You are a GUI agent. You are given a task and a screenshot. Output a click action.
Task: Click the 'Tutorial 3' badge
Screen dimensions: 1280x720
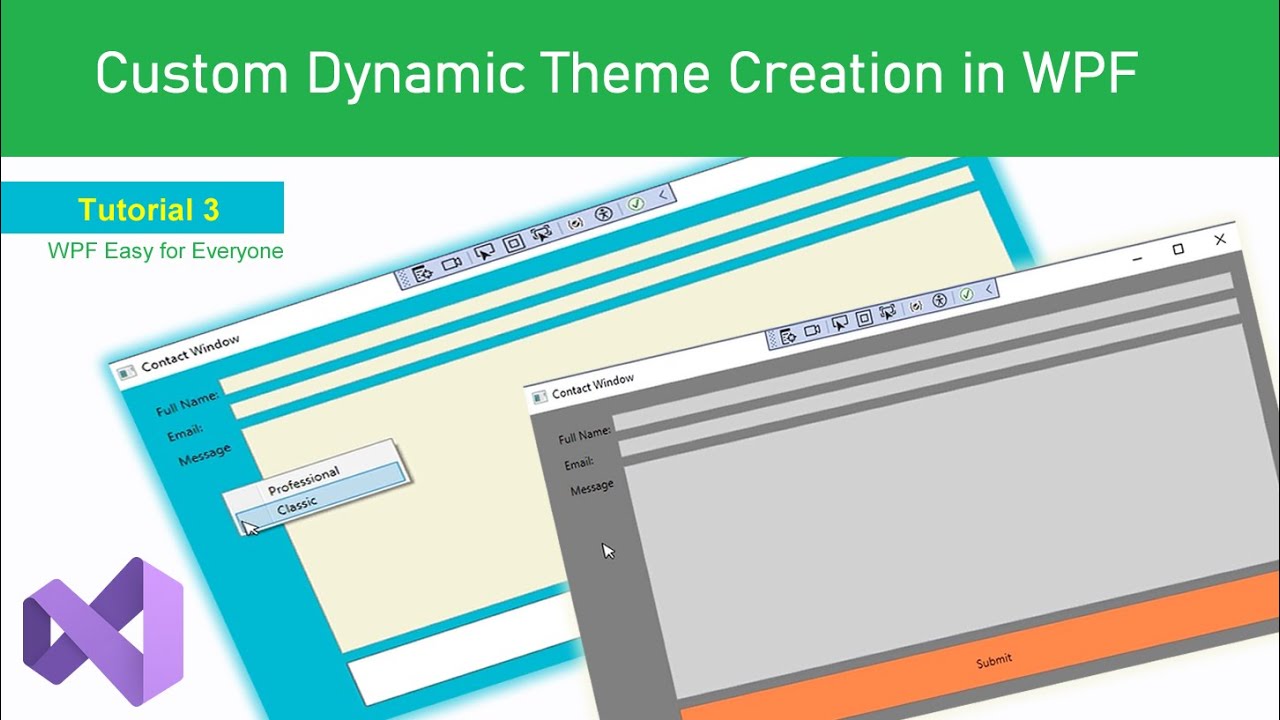tap(142, 208)
